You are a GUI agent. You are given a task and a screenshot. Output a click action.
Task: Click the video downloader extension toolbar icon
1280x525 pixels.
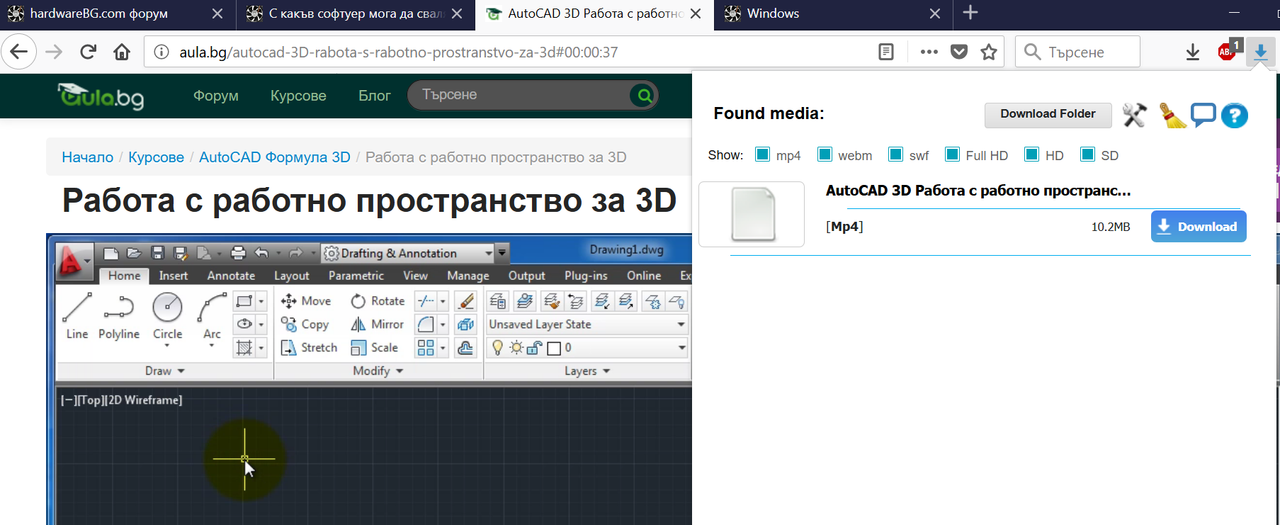[1261, 52]
